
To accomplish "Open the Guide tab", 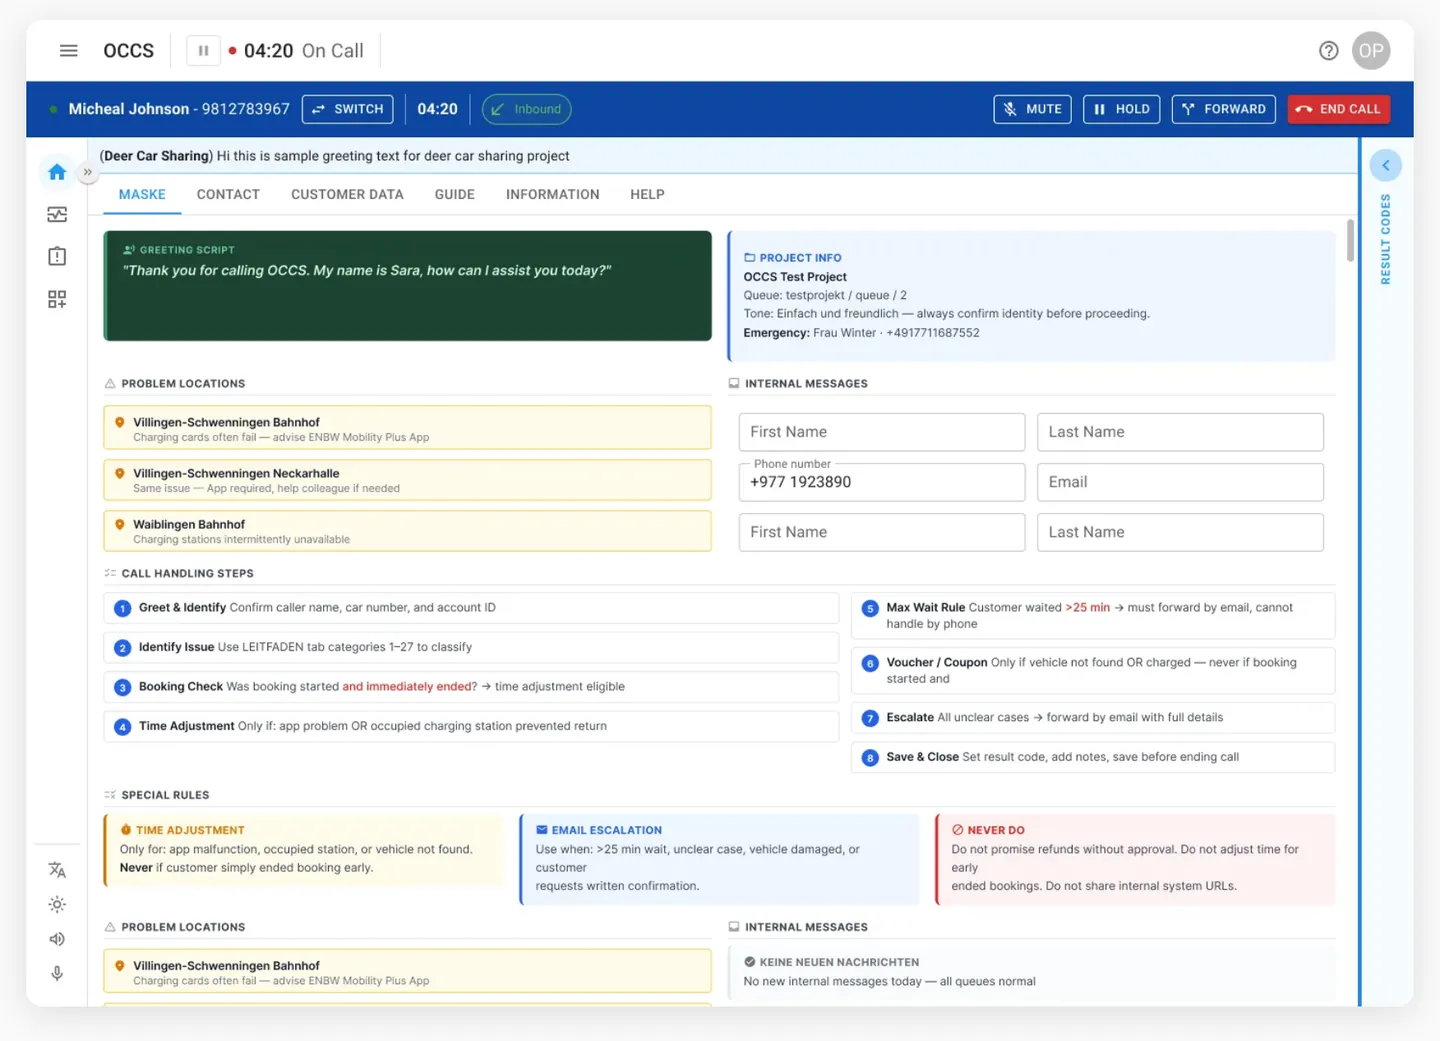I will [454, 194].
